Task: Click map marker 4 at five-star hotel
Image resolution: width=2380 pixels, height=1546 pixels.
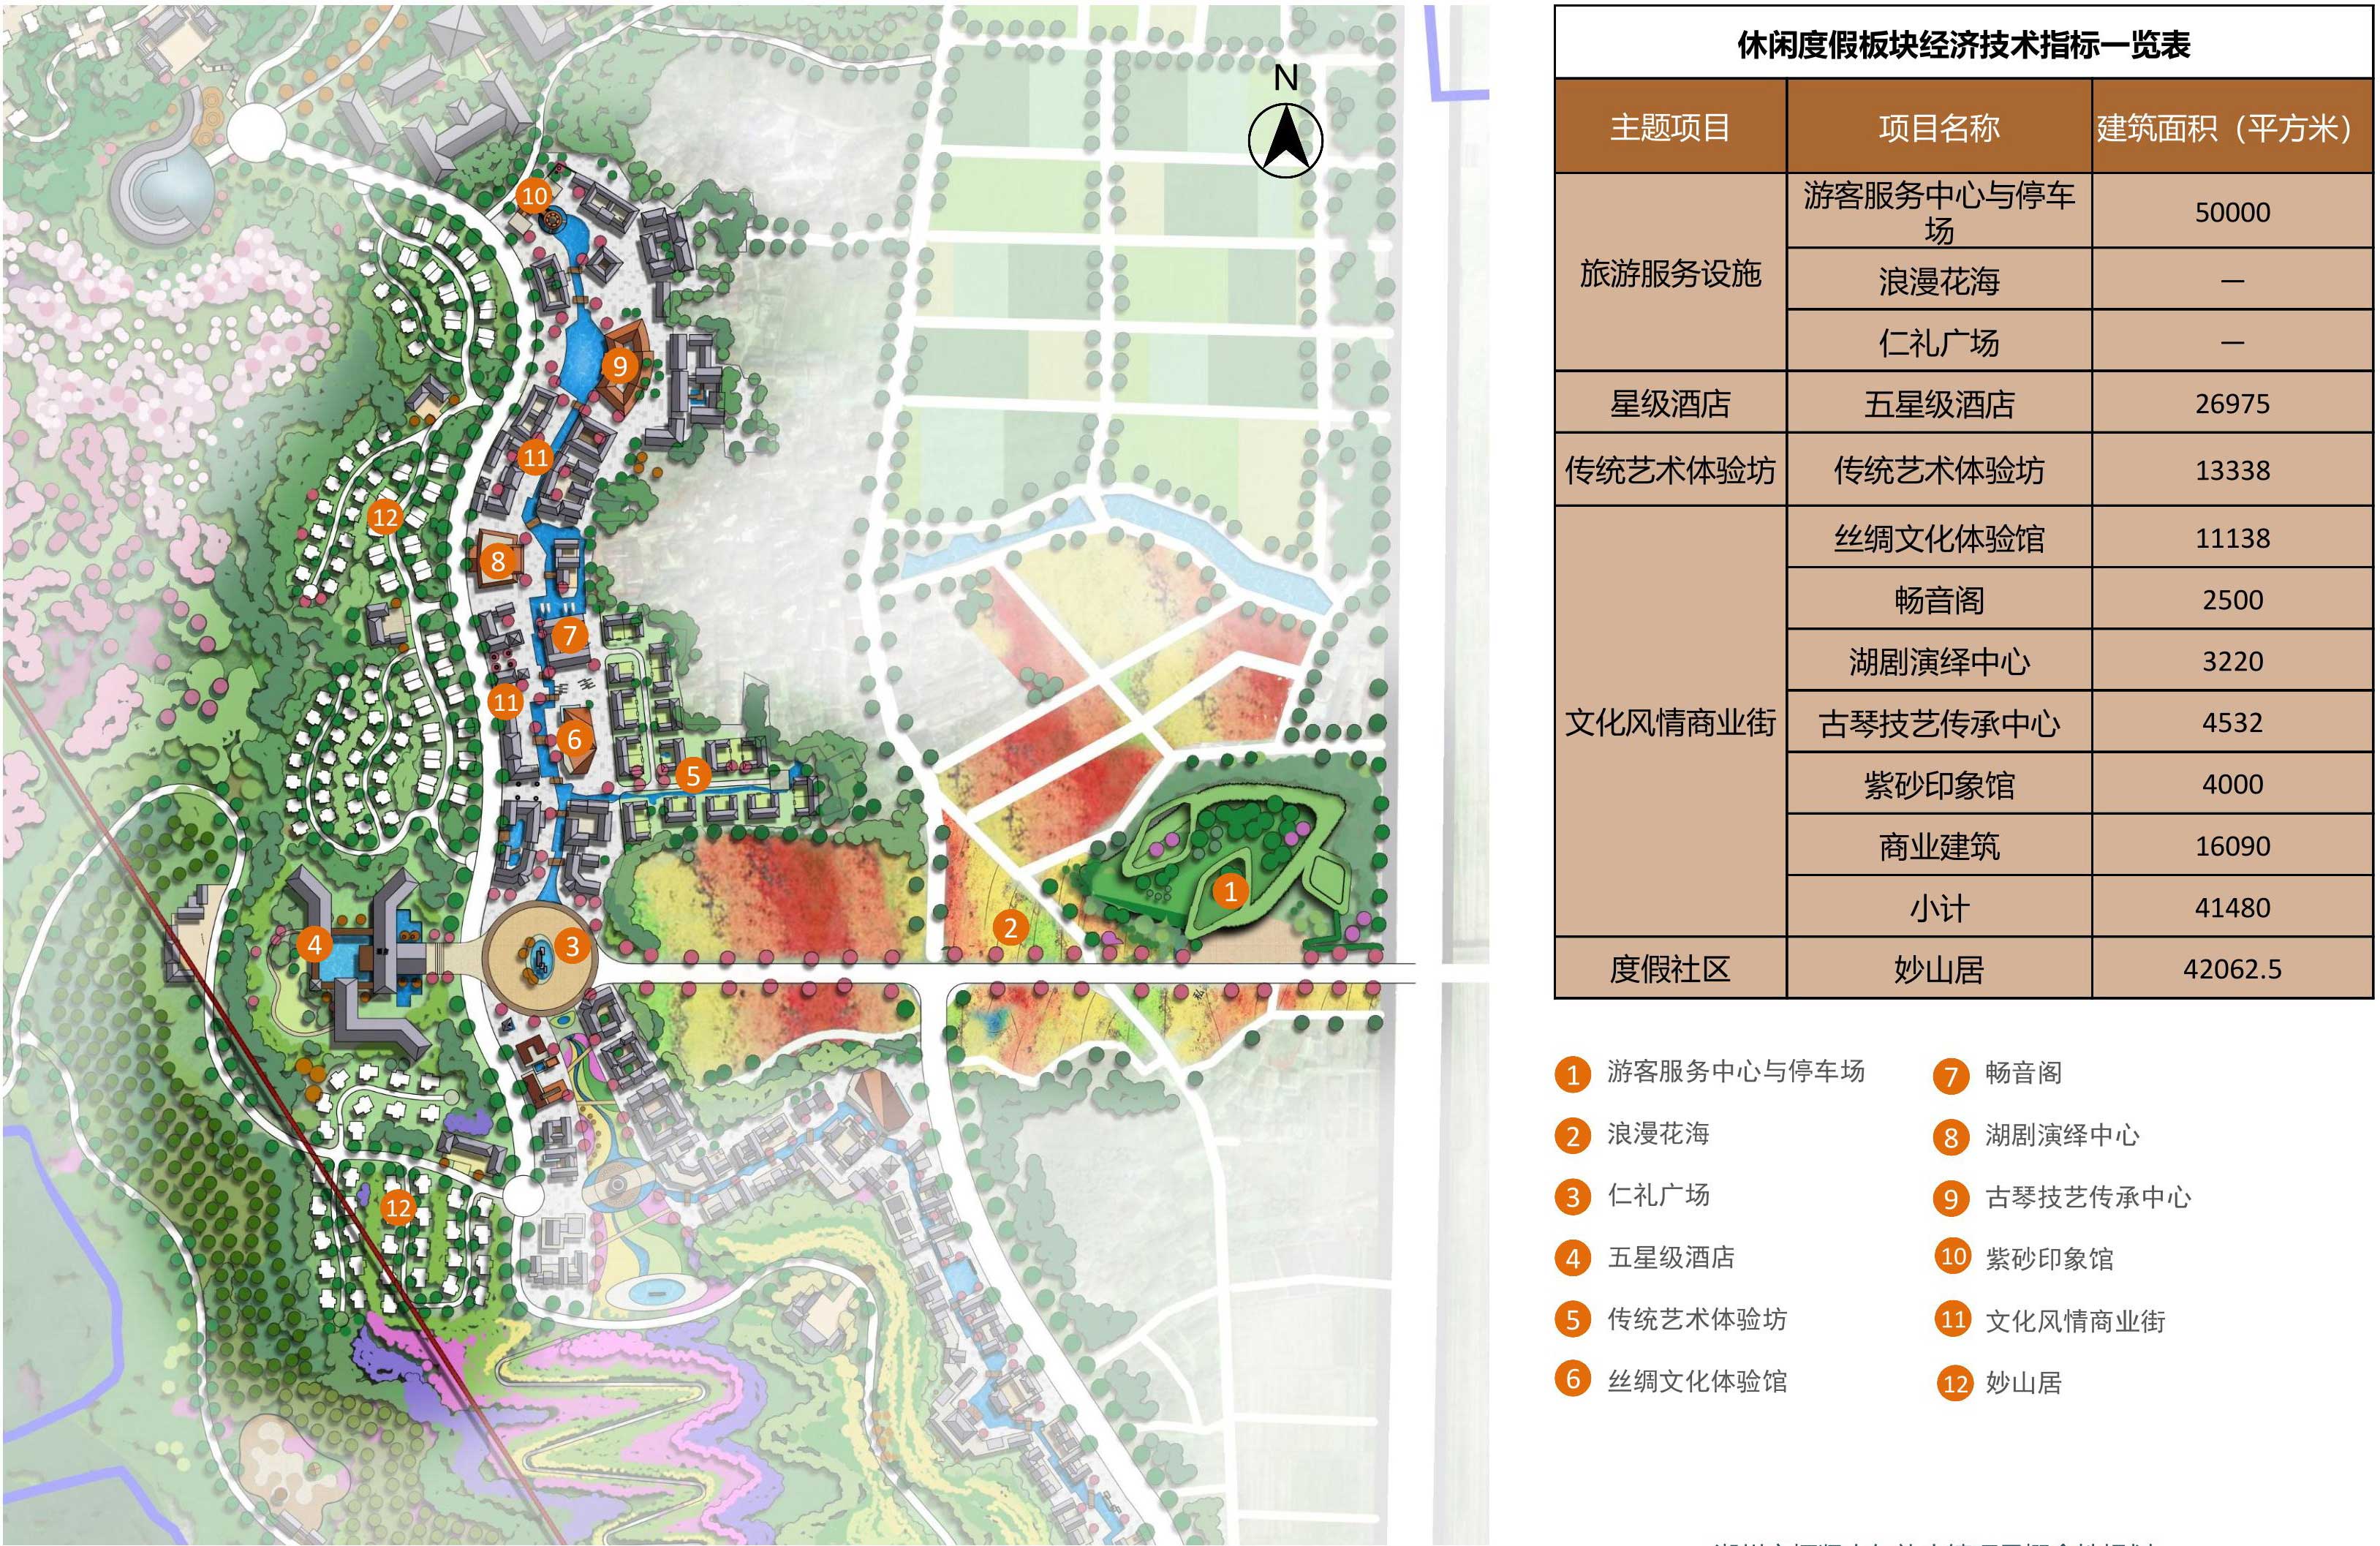Action: [314, 944]
